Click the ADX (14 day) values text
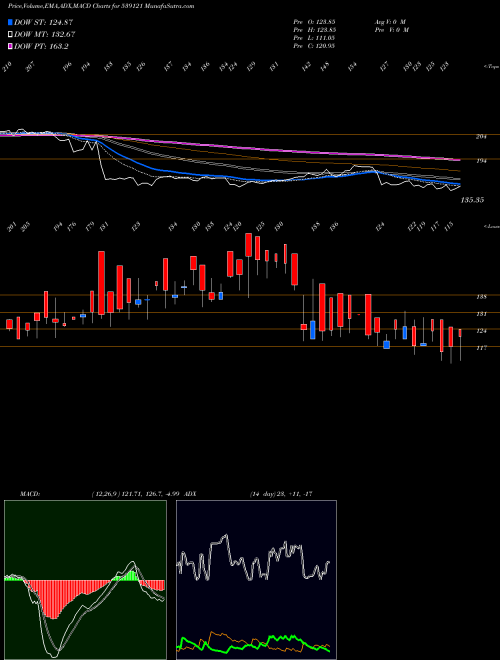The height and width of the screenshot is (660, 500). coord(280,494)
